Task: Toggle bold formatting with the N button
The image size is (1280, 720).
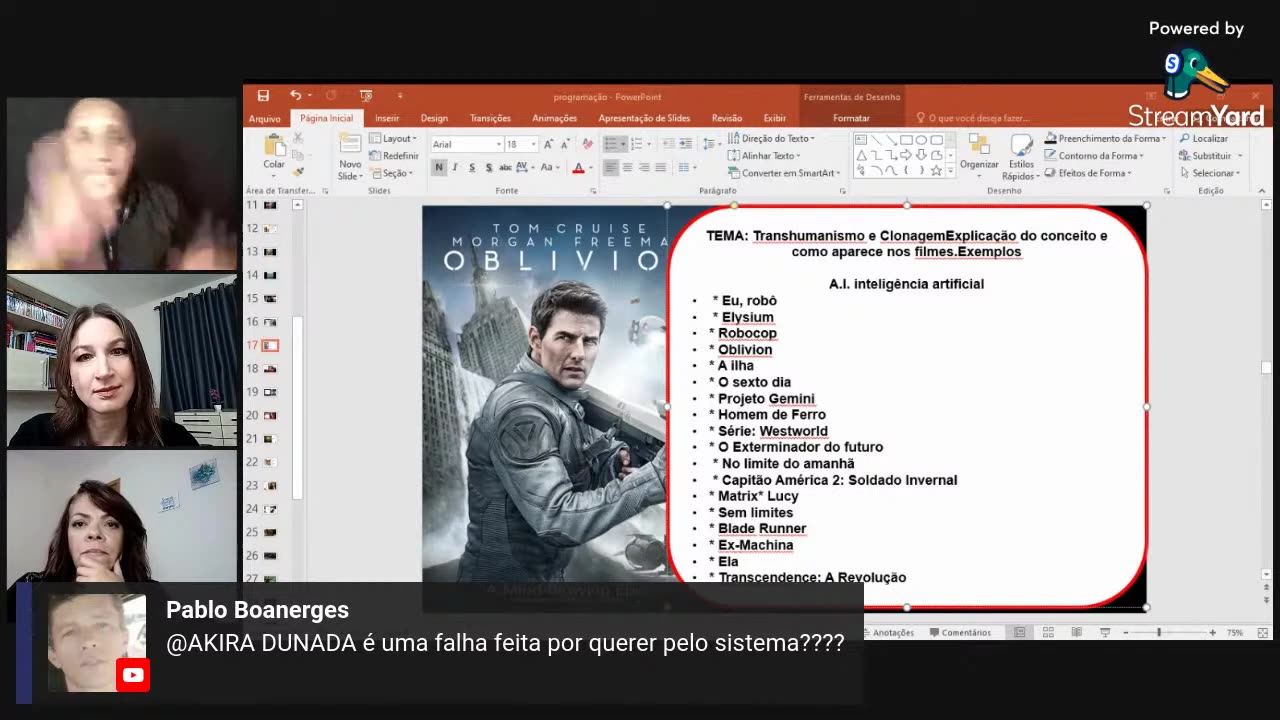Action: tap(438, 168)
